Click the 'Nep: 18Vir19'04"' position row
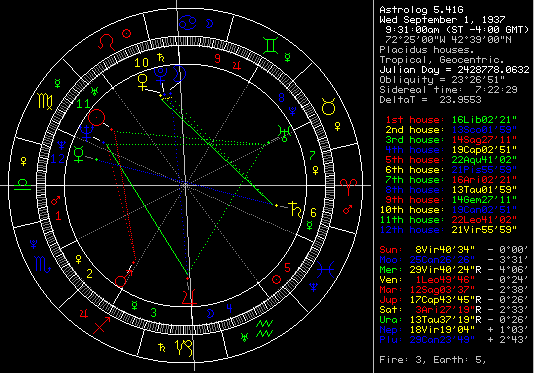Viewport: 534px width, 373px height. coord(454,330)
